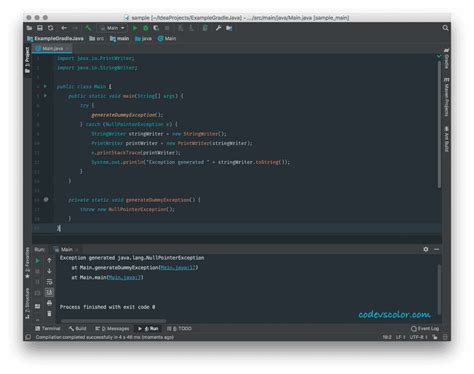Start debugging with the green bug icon
The image size is (474, 374).
tap(145, 28)
